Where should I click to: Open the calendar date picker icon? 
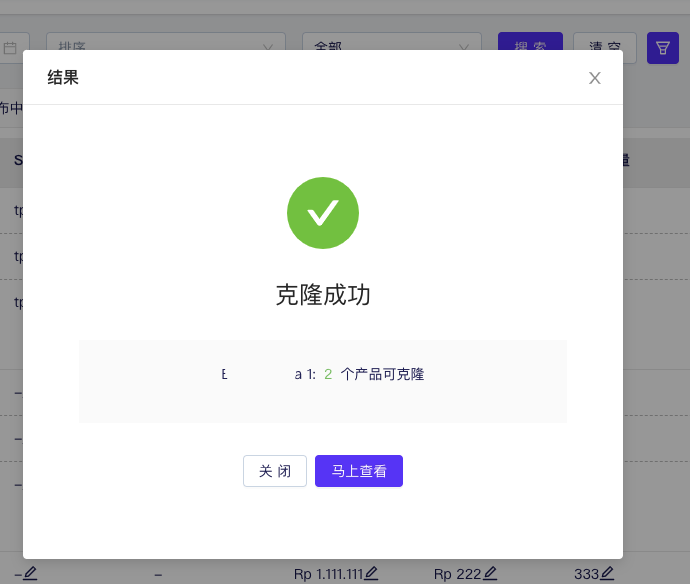tap(10, 48)
